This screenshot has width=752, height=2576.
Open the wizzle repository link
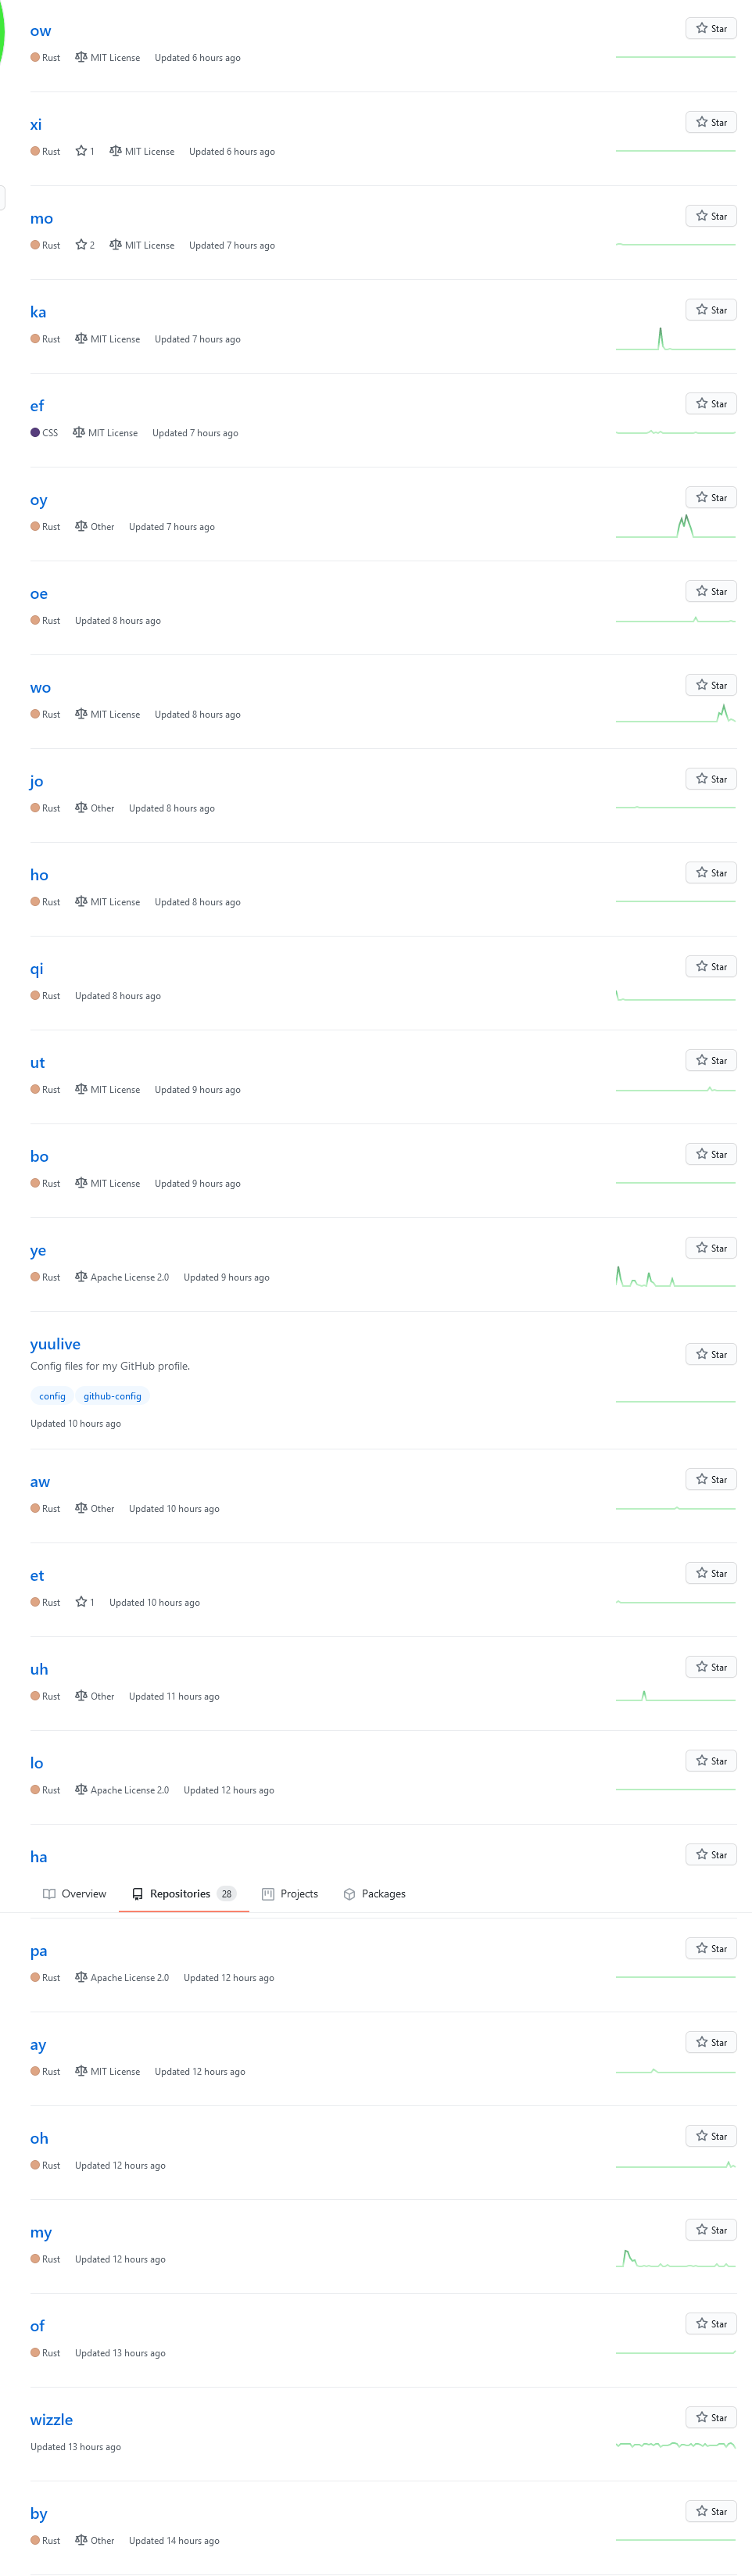(51, 2420)
